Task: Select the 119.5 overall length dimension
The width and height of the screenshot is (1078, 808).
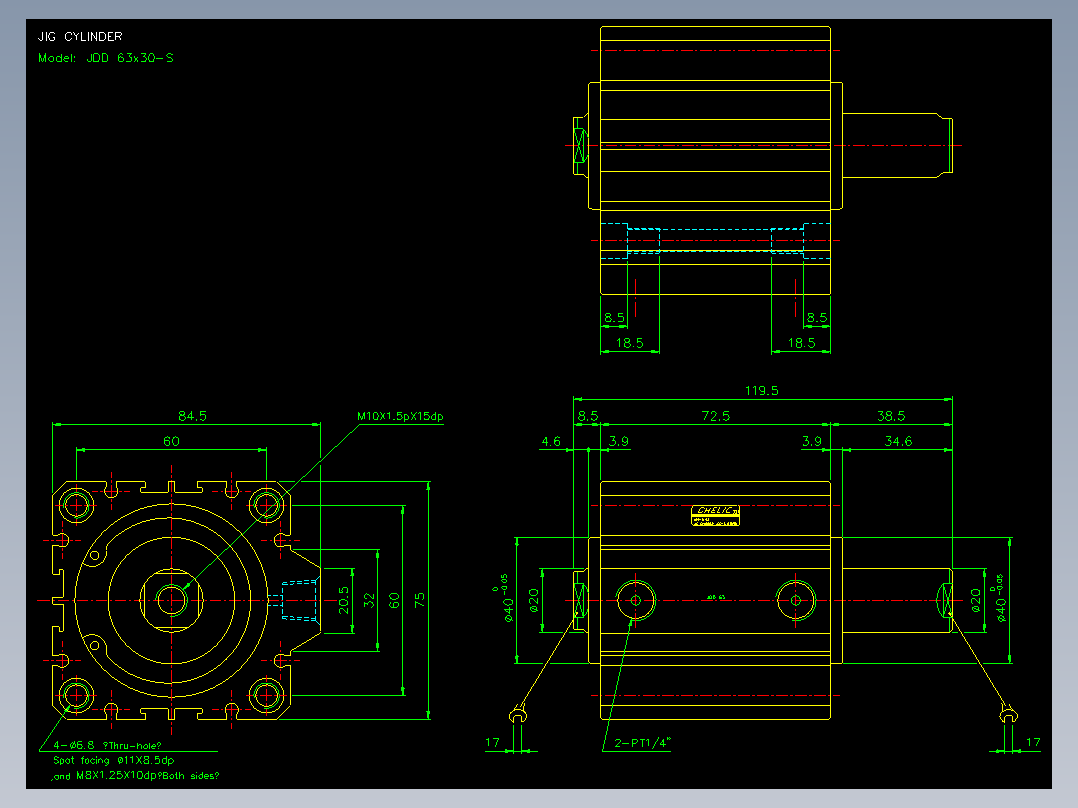Action: pyautogui.click(x=762, y=391)
